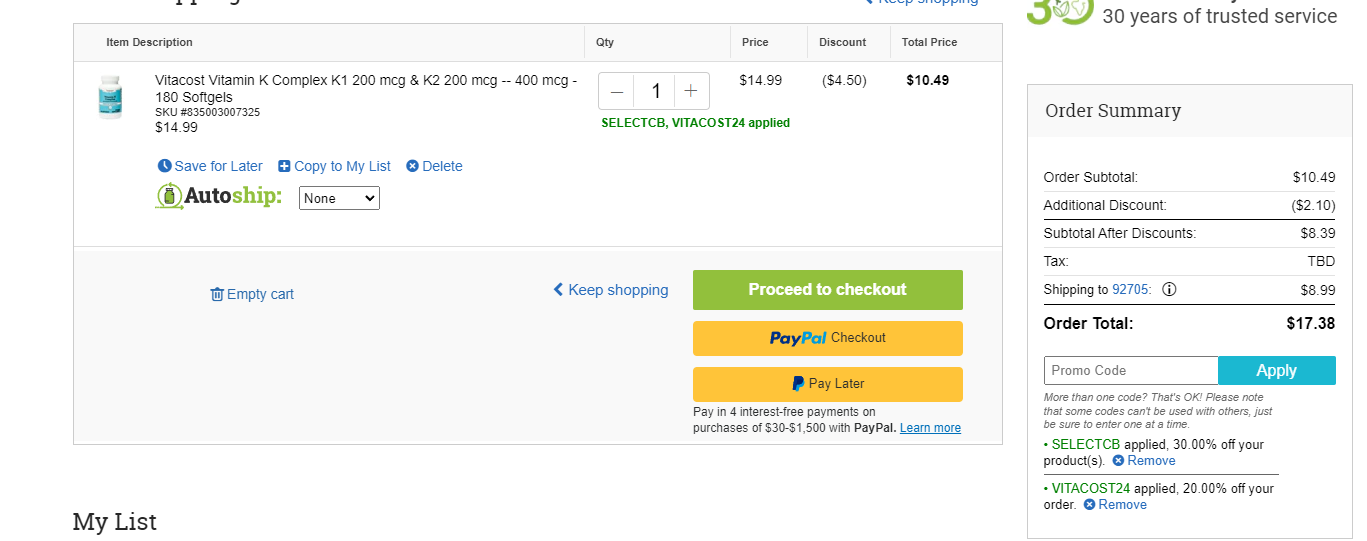Remove the SELECTCB promo code
The width and height of the screenshot is (1367, 541).
(1143, 461)
